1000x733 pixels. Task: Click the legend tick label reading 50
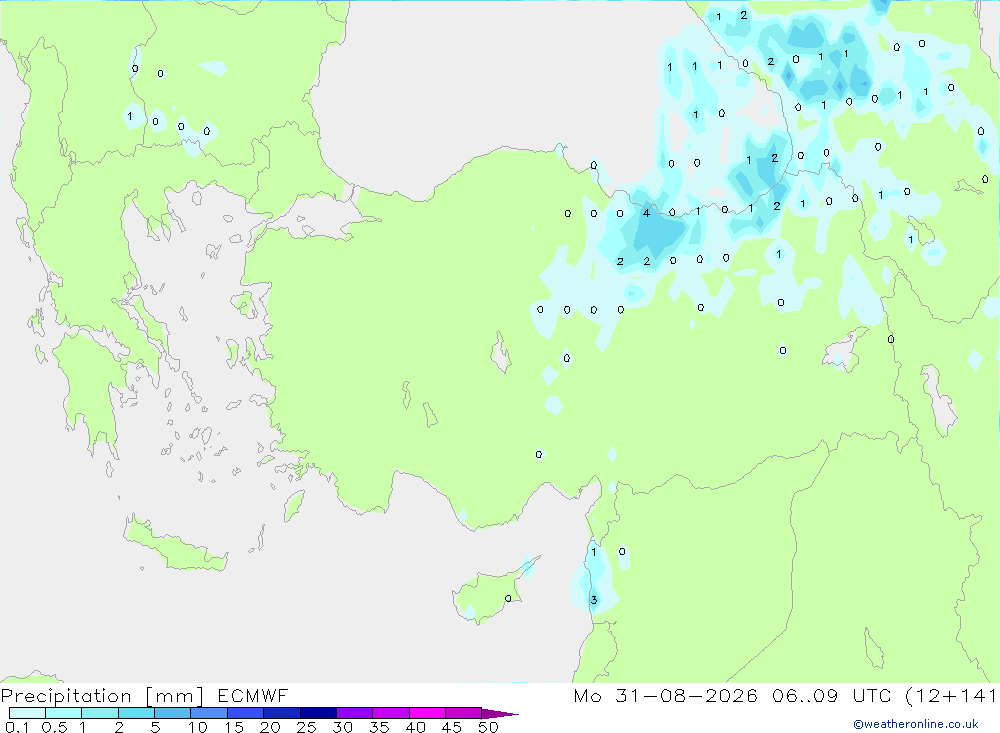pyautogui.click(x=488, y=727)
